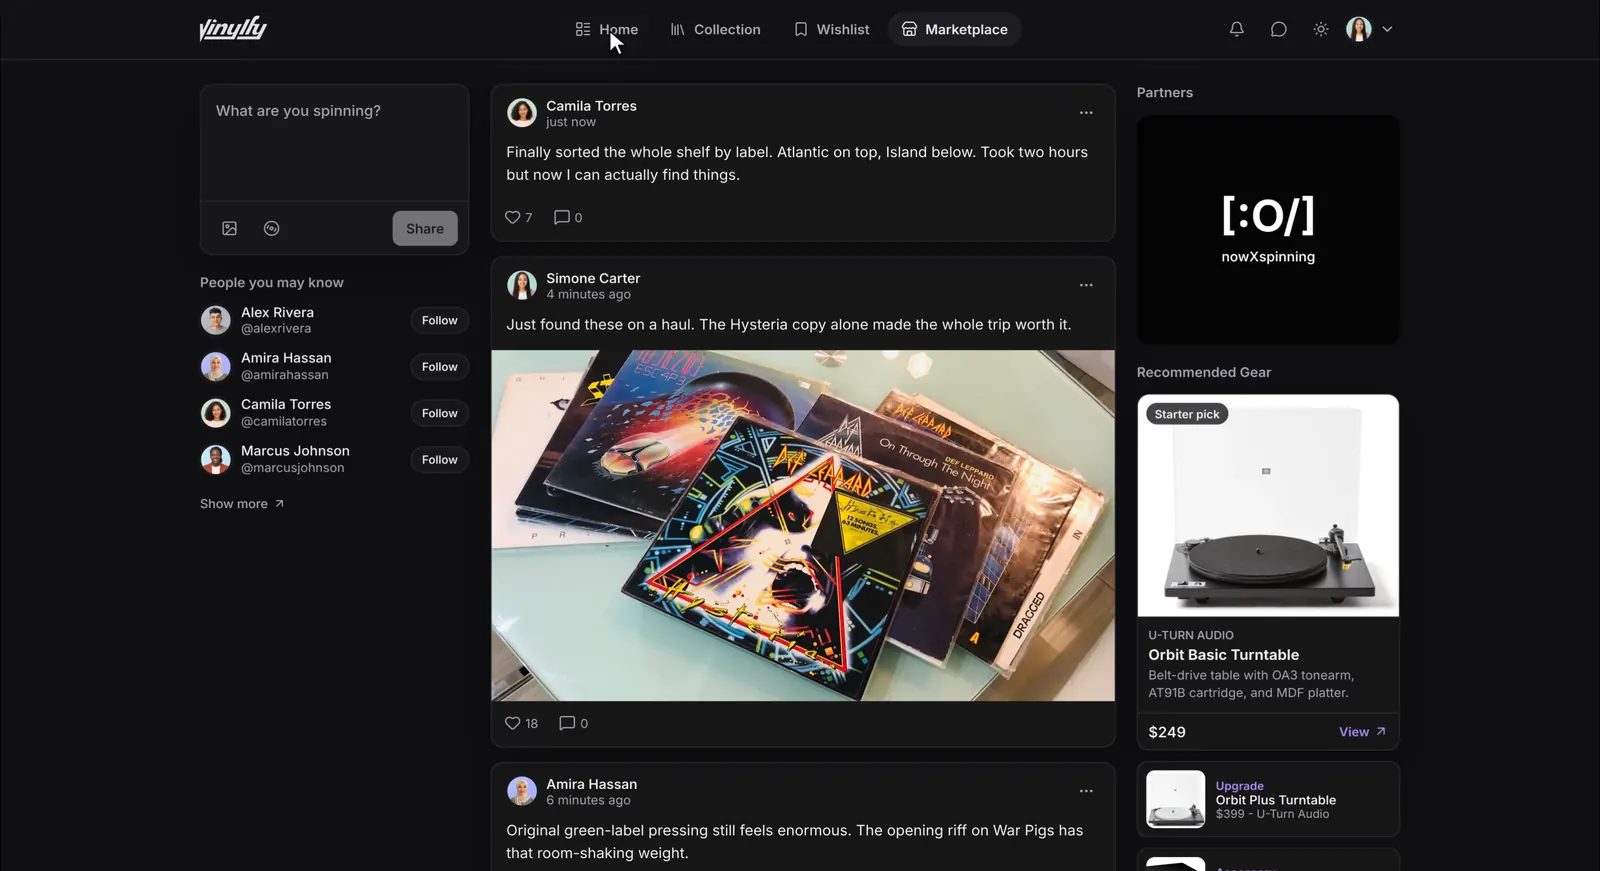
Task: Click the 'People you may know' heading
Action: pyautogui.click(x=272, y=283)
